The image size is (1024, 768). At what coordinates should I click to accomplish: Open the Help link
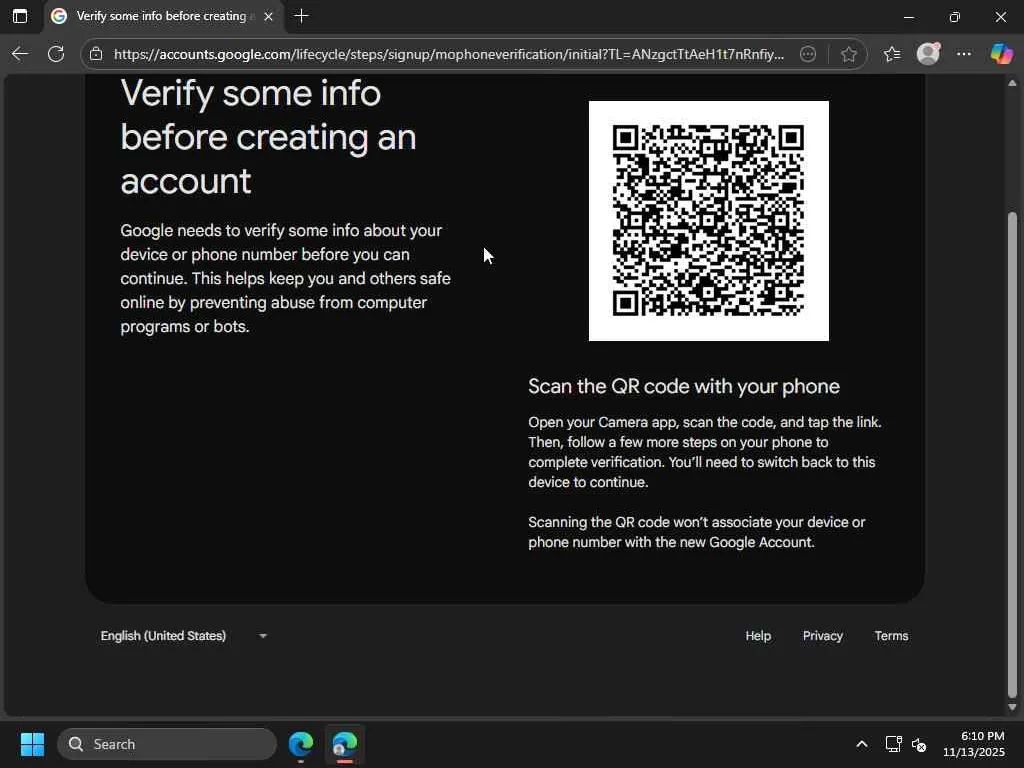click(758, 635)
